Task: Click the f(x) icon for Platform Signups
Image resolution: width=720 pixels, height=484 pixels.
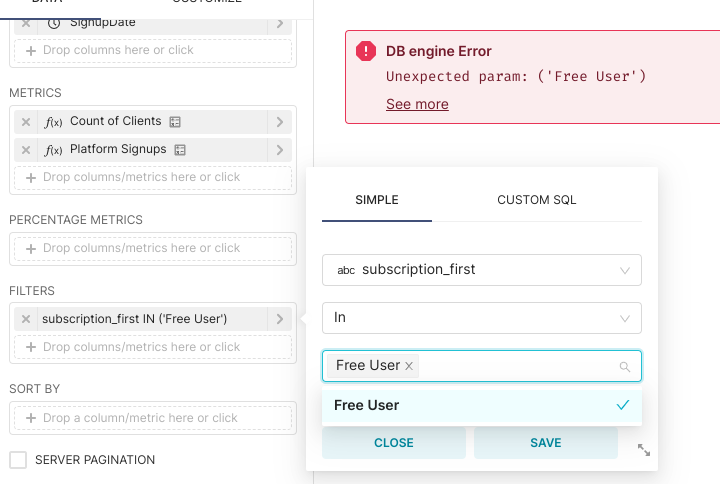Action: pyautogui.click(x=53, y=150)
